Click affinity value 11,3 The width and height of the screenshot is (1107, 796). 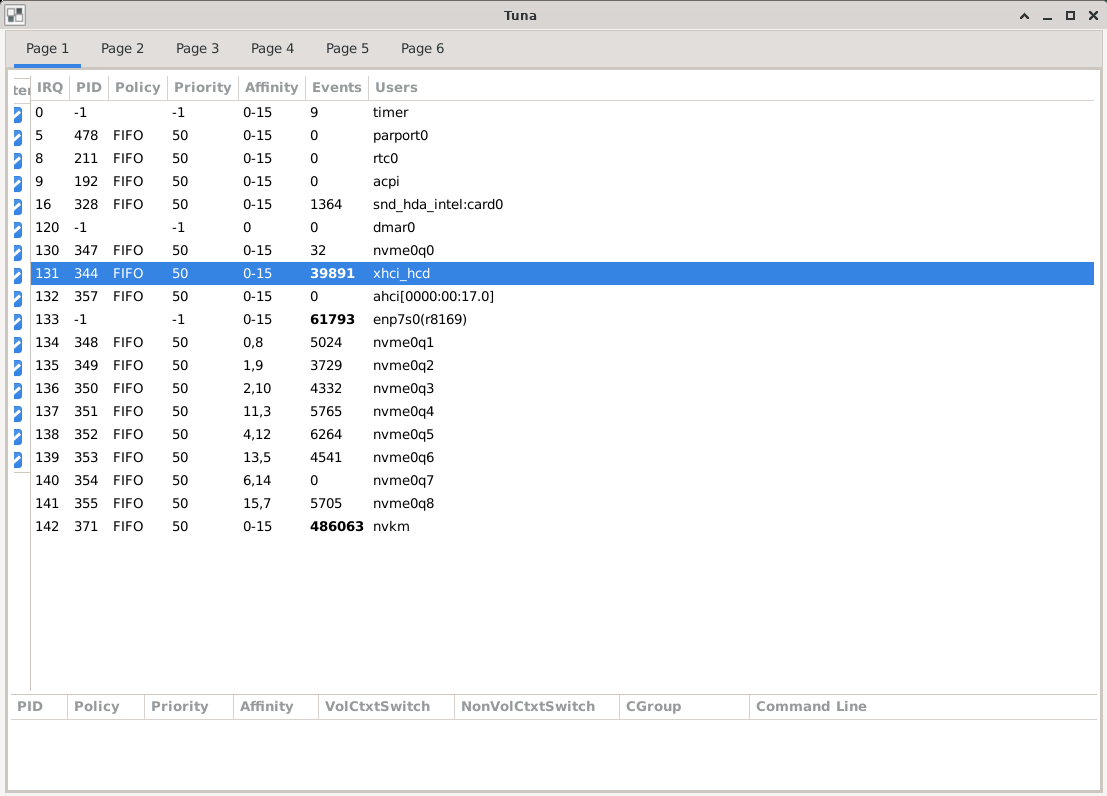pos(257,411)
